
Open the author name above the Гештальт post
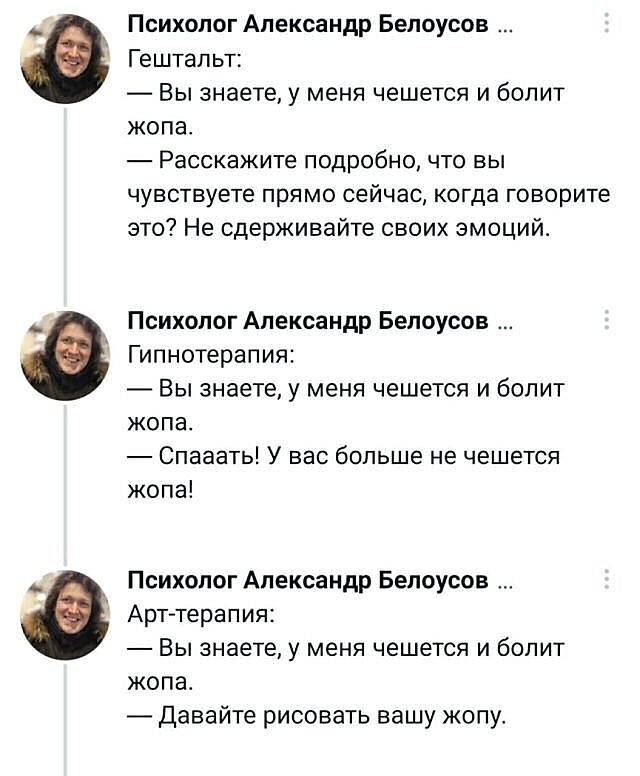(x=310, y=26)
